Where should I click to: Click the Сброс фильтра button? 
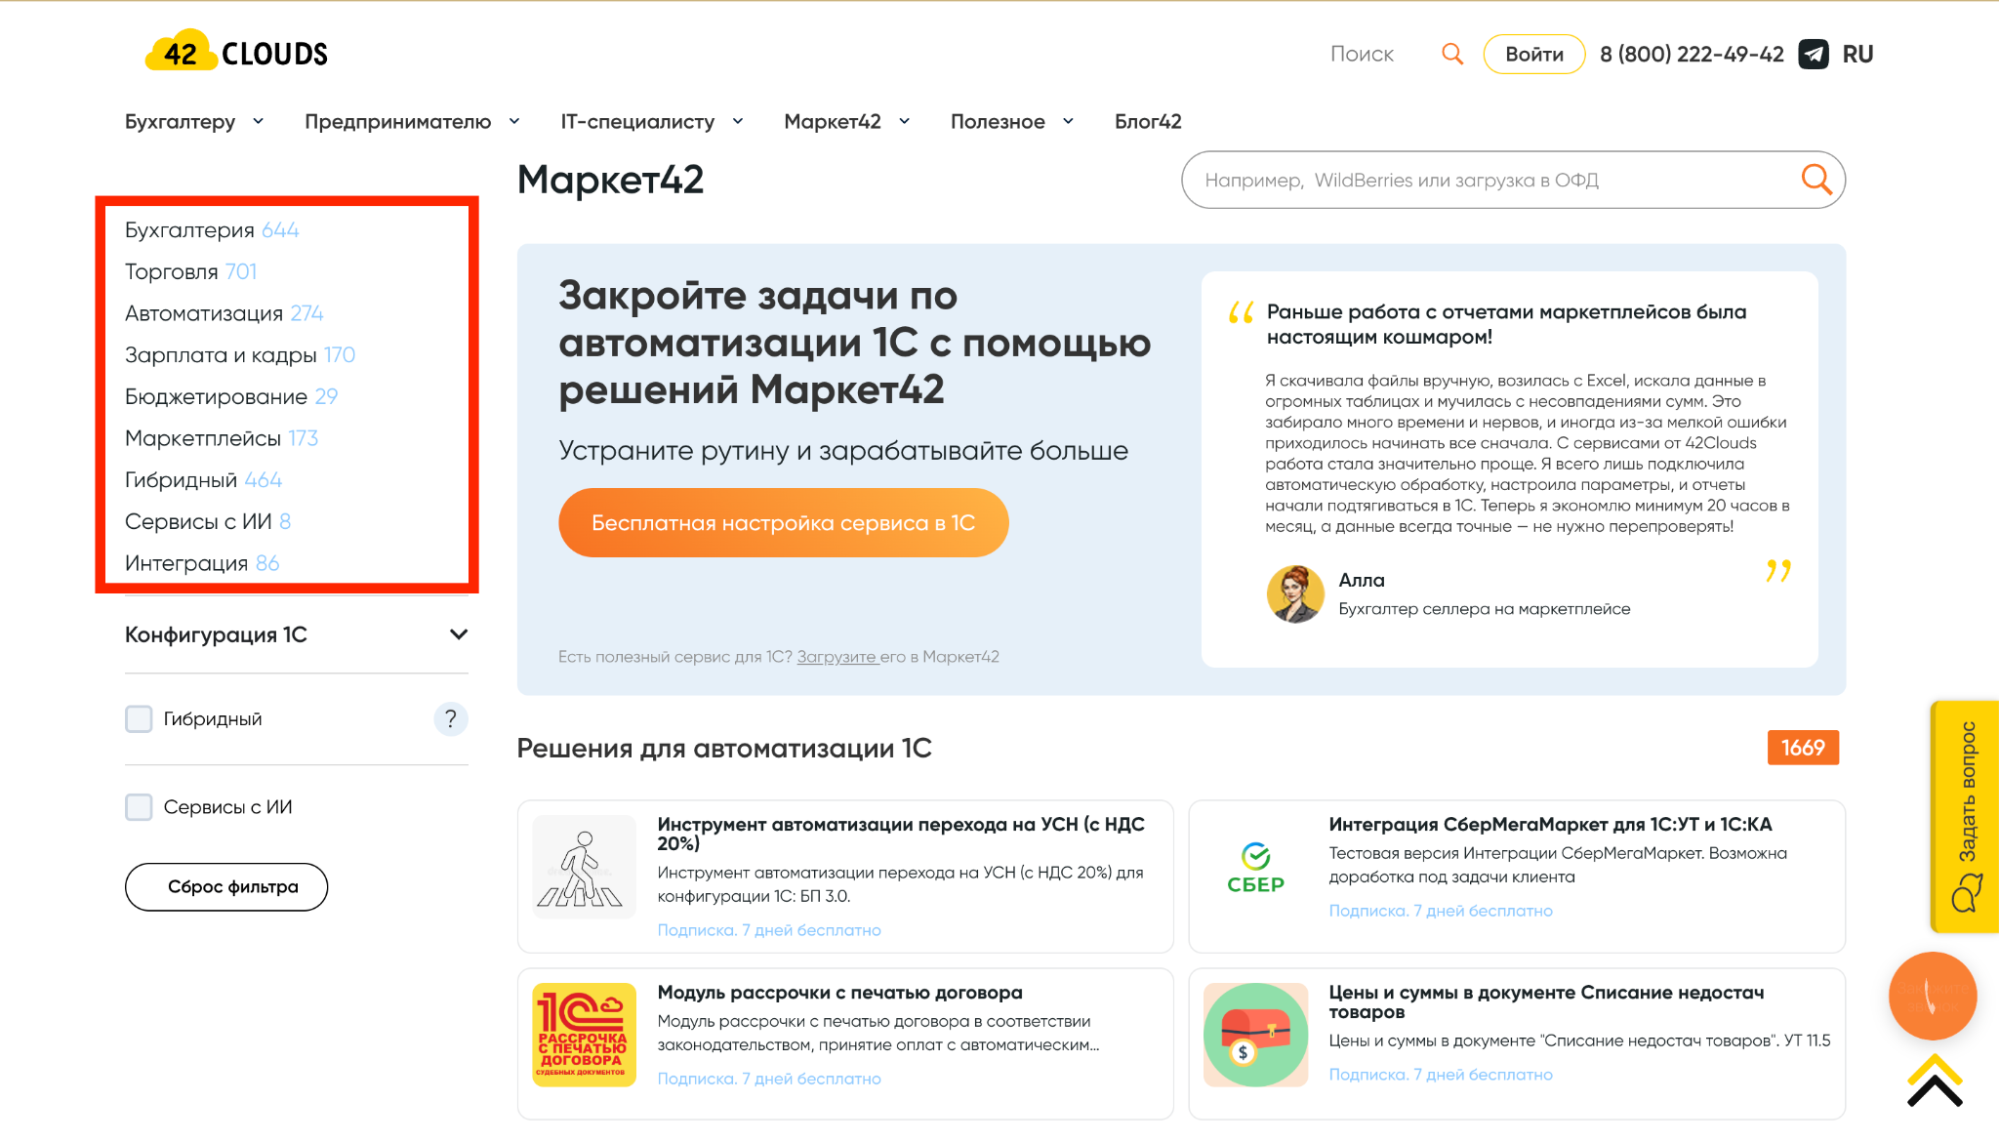point(226,887)
